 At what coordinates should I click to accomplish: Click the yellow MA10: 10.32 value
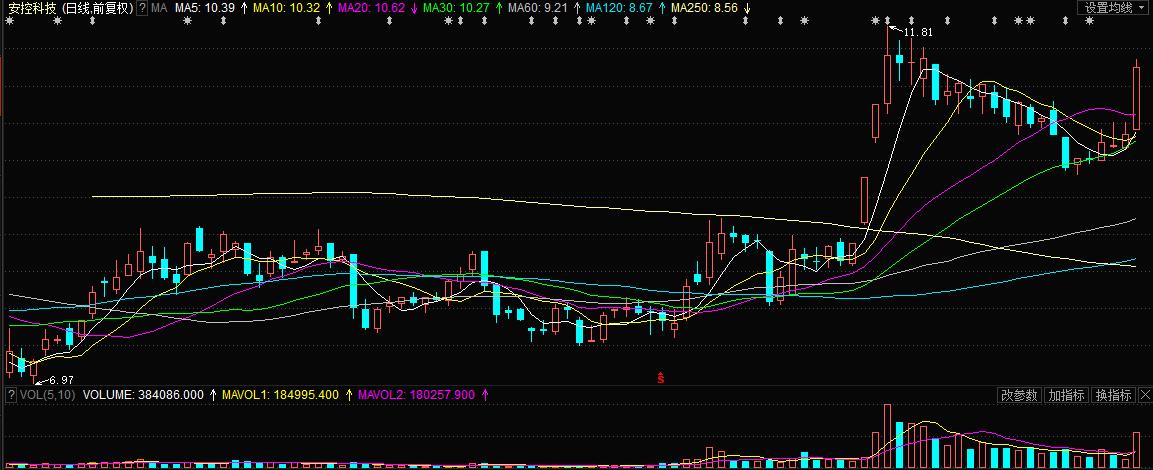pyautogui.click(x=287, y=7)
